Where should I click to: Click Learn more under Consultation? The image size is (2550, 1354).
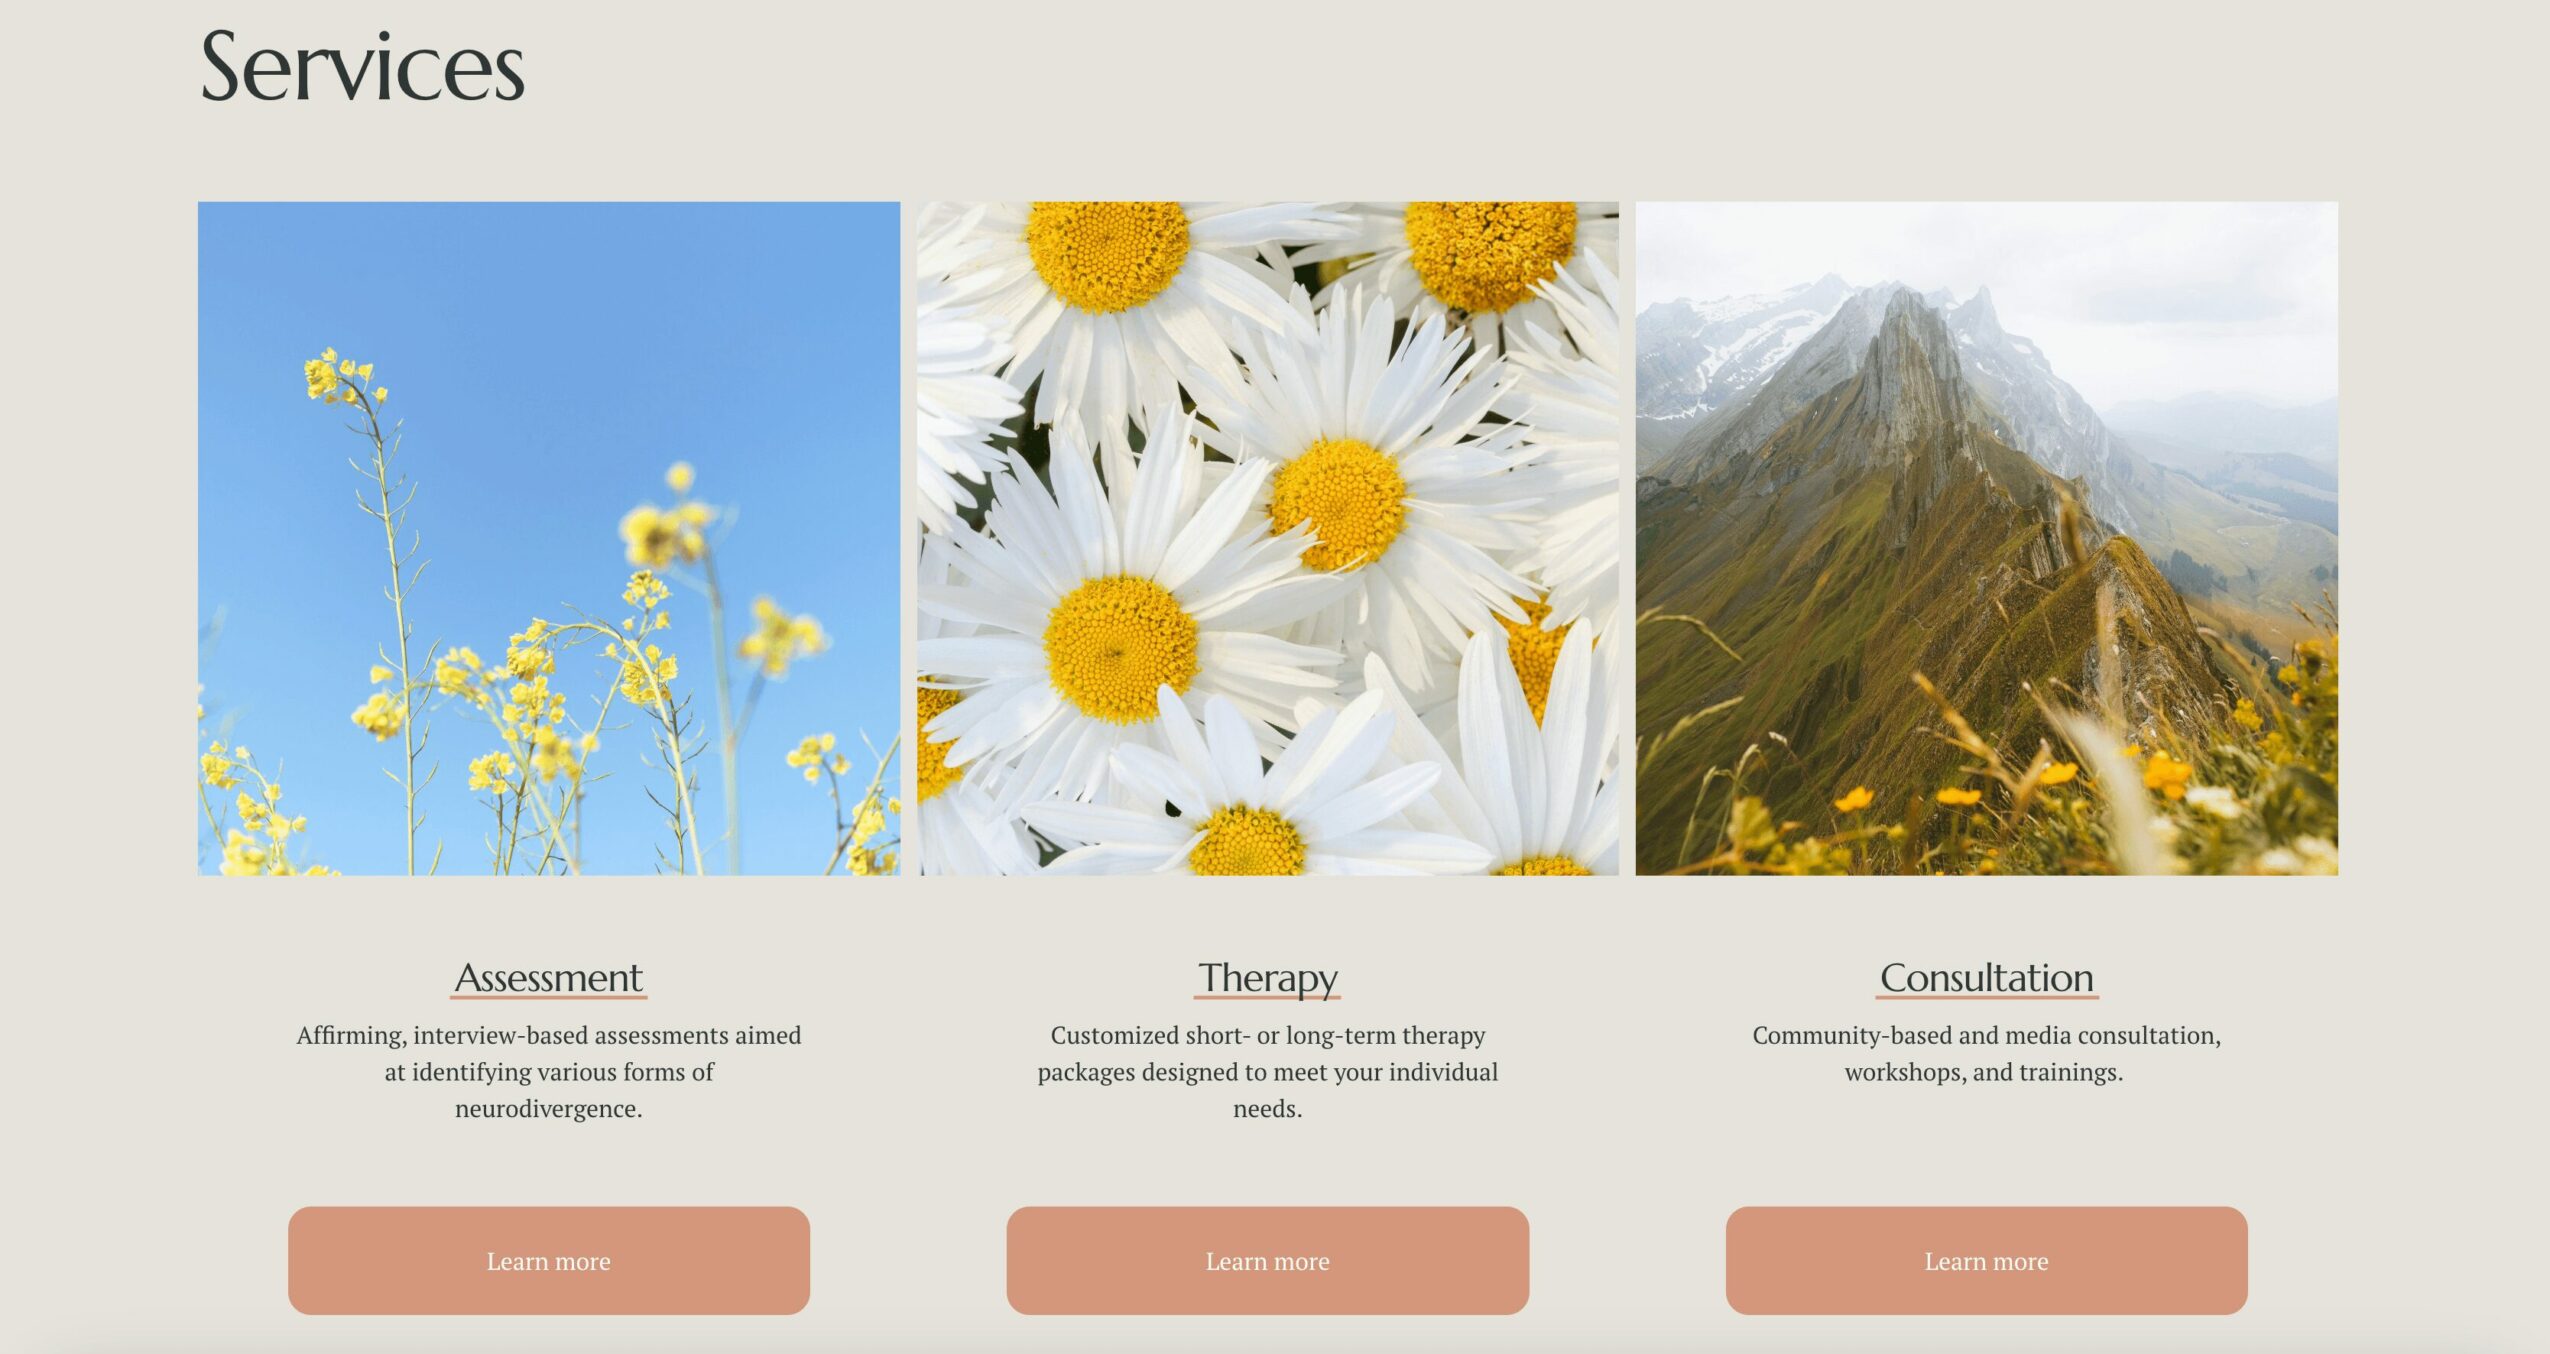(1986, 1260)
